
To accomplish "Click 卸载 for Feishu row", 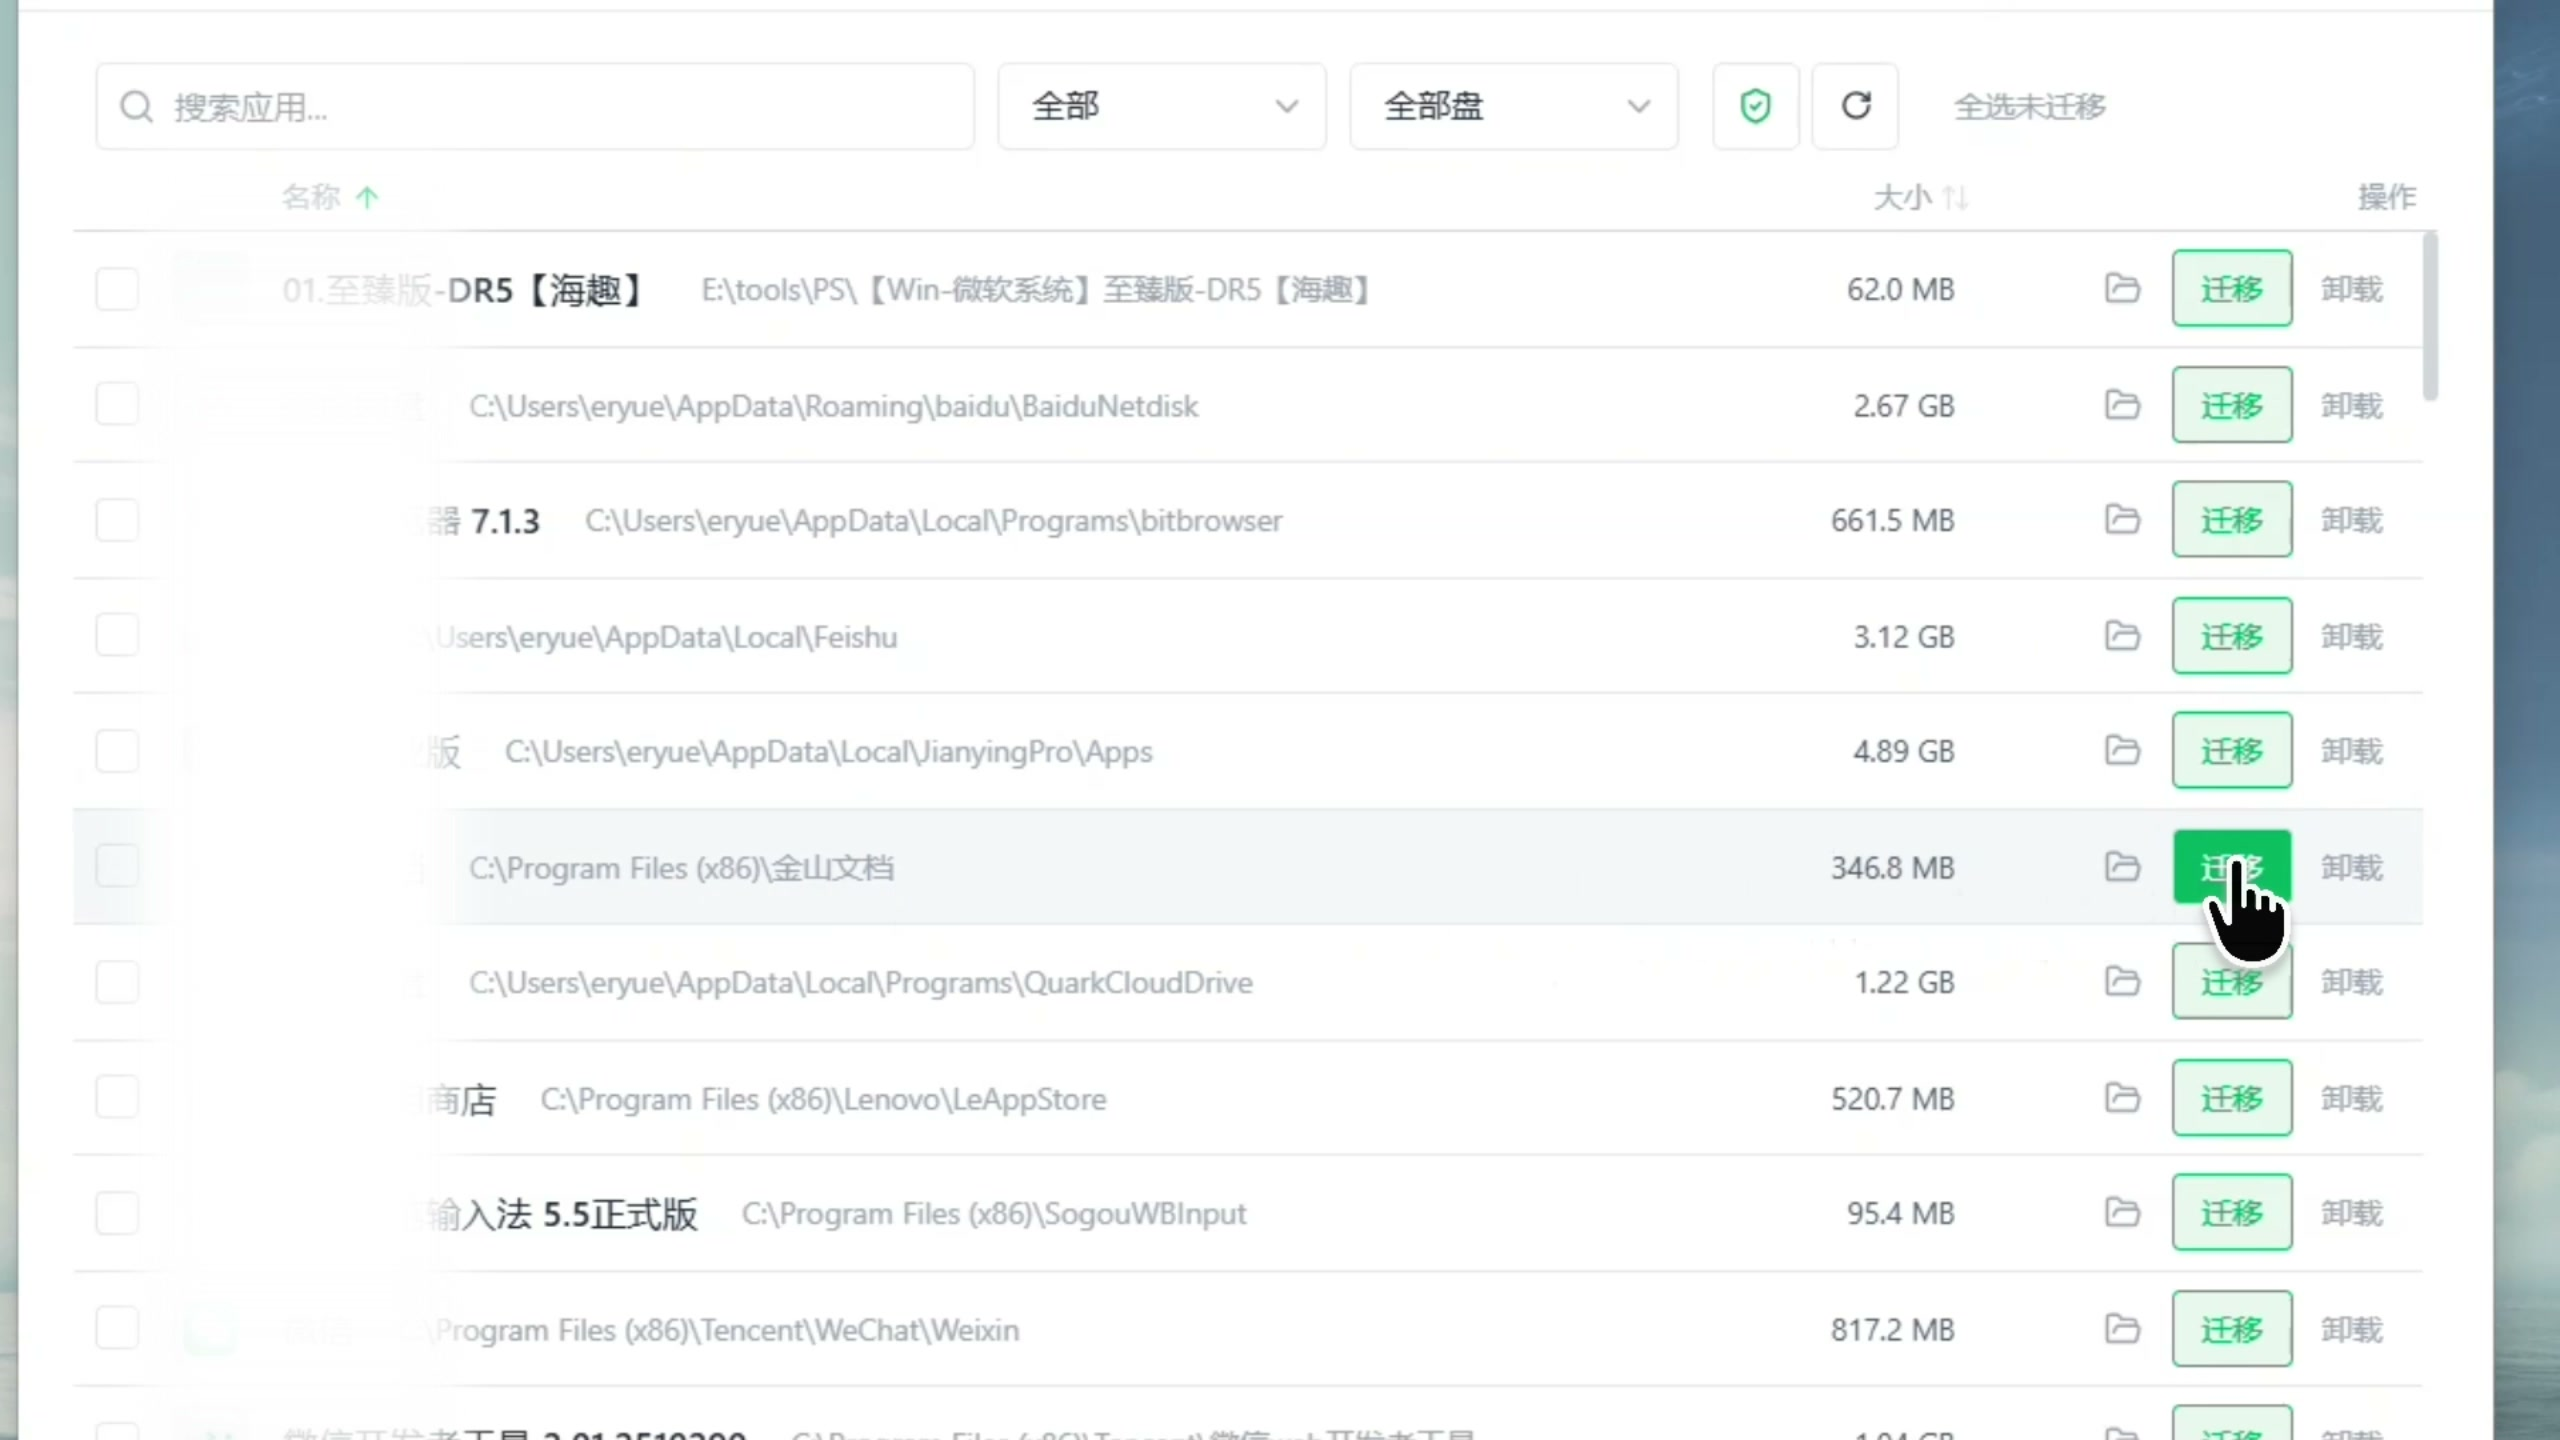I will pyautogui.click(x=2352, y=636).
